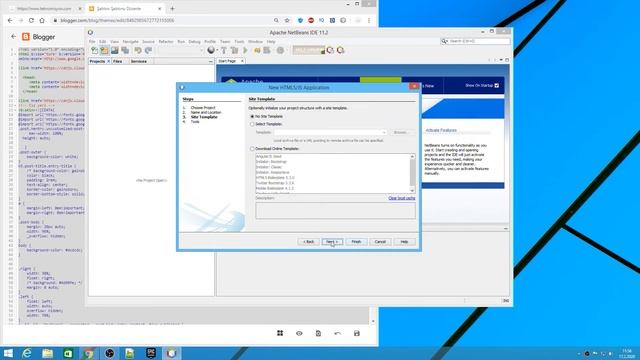The height and width of the screenshot is (360, 640).
Task: Click the 'Name and Location' step text
Action: click(x=206, y=112)
